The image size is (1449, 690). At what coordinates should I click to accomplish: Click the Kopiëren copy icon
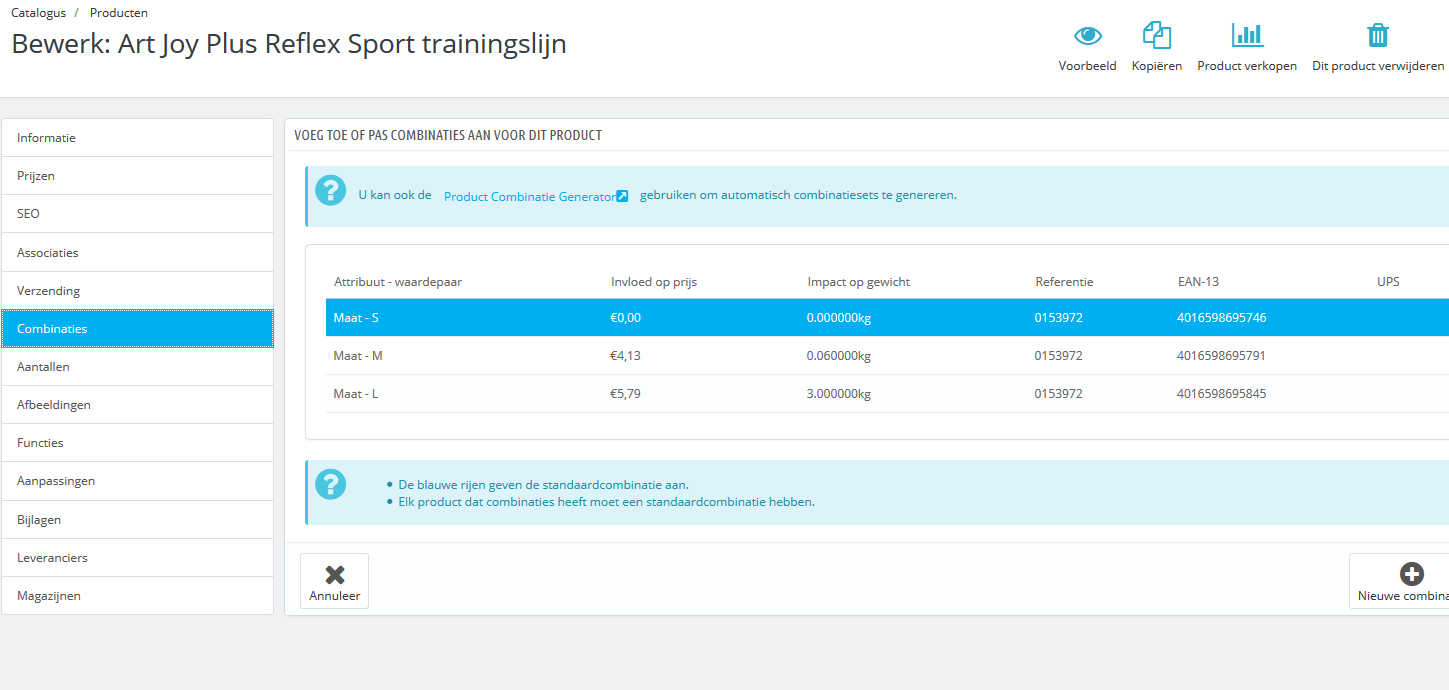pyautogui.click(x=1157, y=35)
